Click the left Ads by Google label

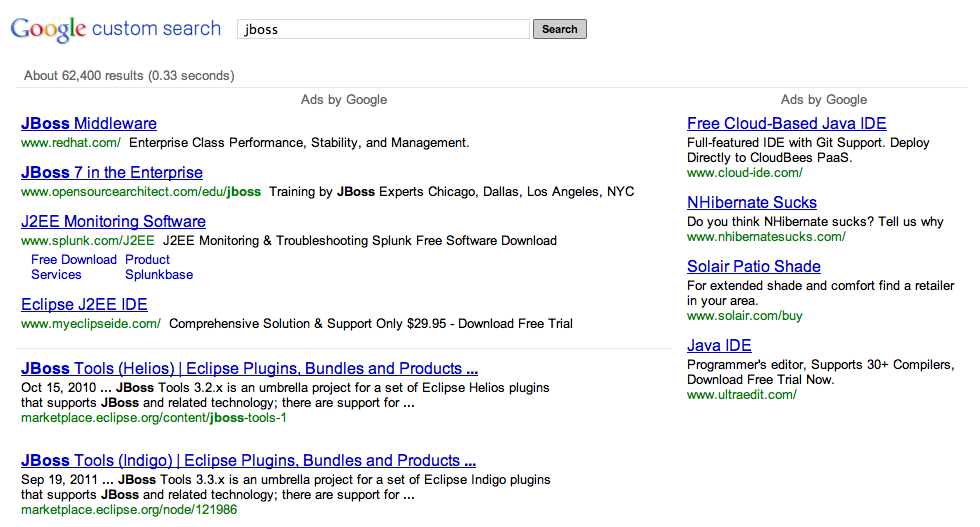pyautogui.click(x=344, y=100)
